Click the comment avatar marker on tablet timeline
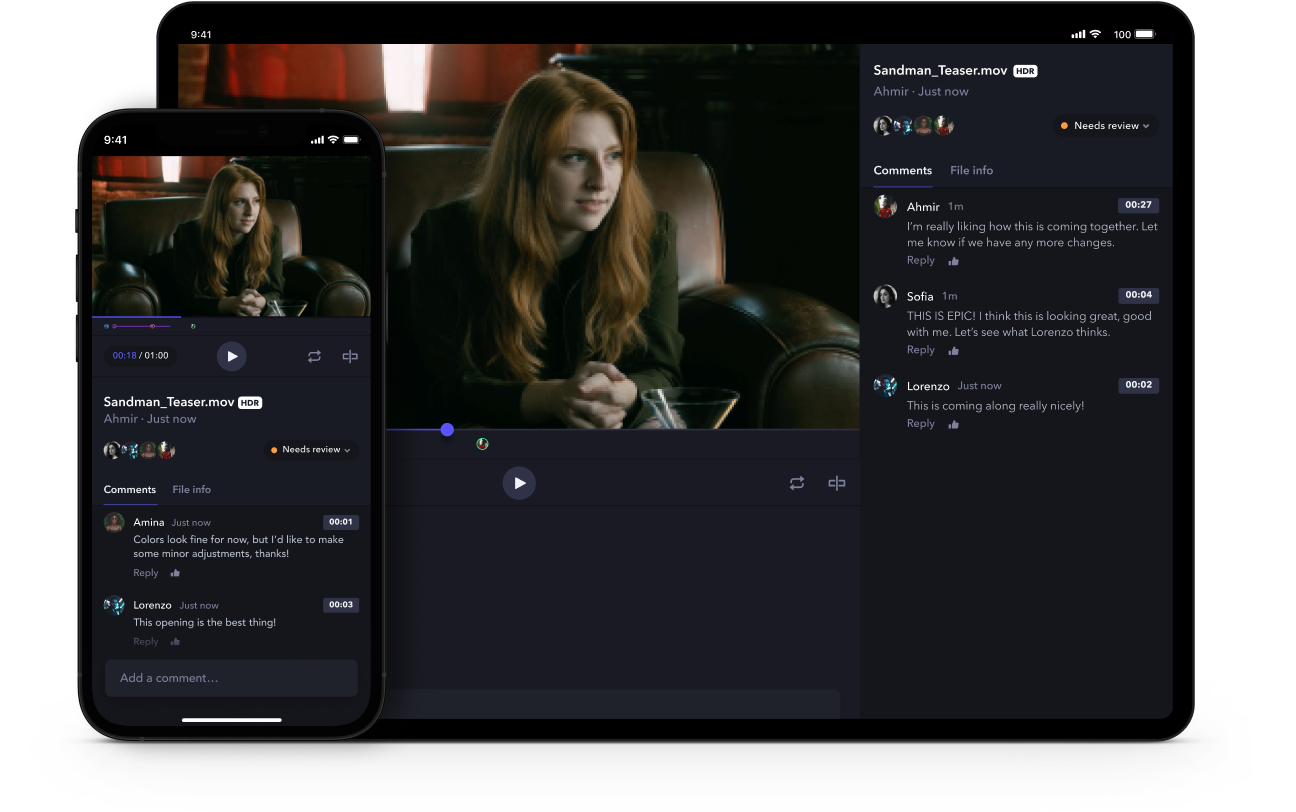This screenshot has width=1296, height=812. [482, 444]
